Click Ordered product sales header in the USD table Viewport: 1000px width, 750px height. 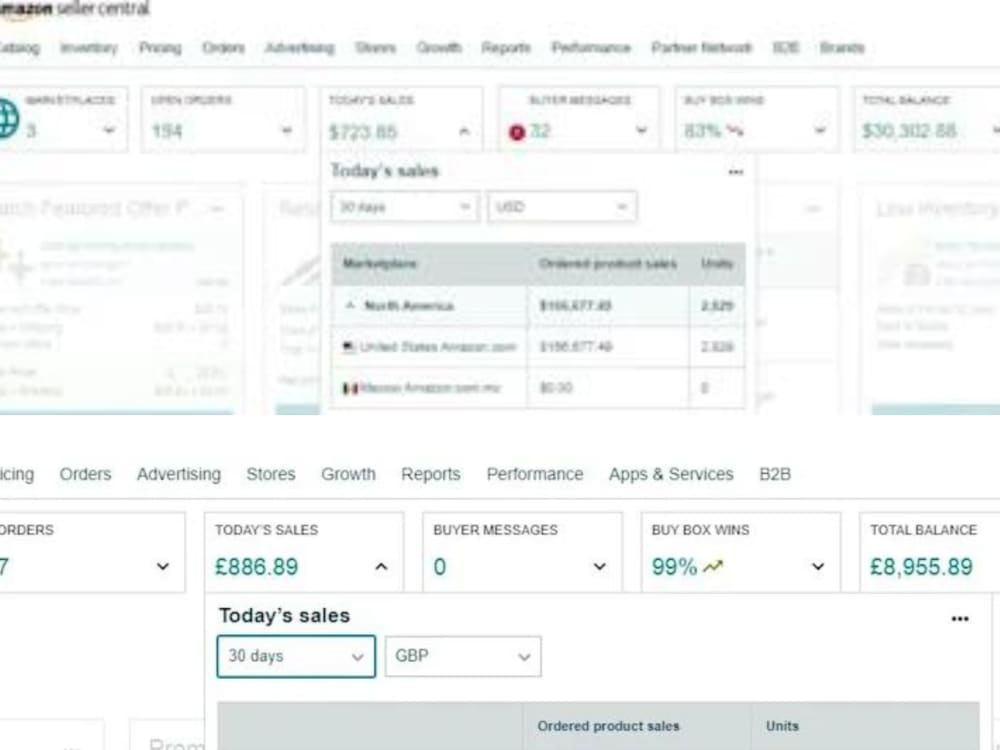click(607, 263)
